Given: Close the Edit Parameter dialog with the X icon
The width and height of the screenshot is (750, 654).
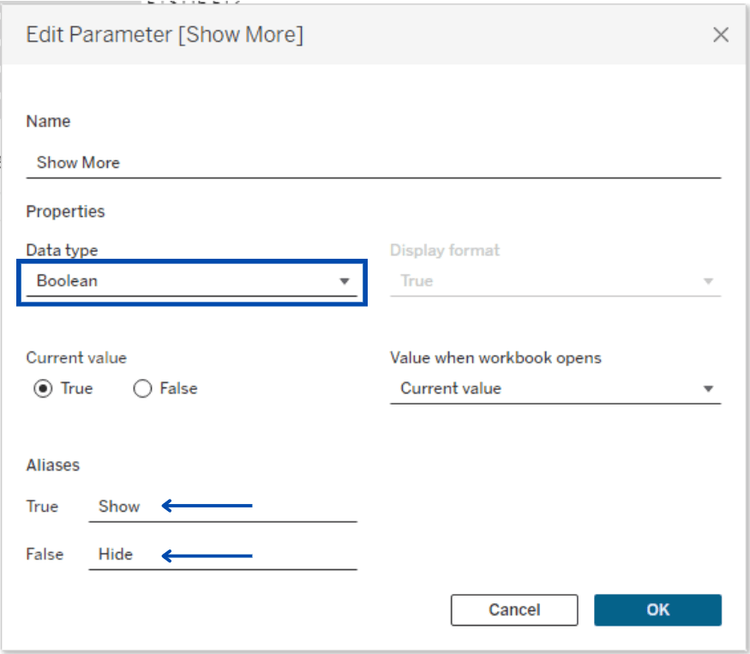Looking at the screenshot, I should 721,34.
